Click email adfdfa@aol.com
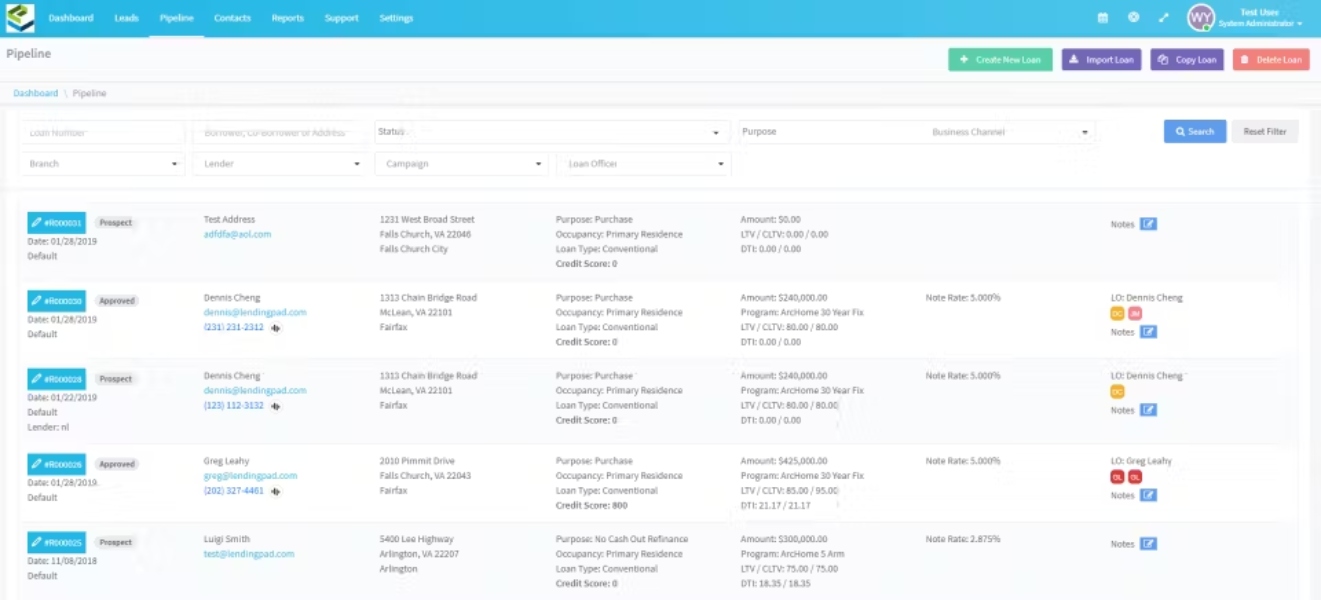The height and width of the screenshot is (600, 1321). coord(237,234)
